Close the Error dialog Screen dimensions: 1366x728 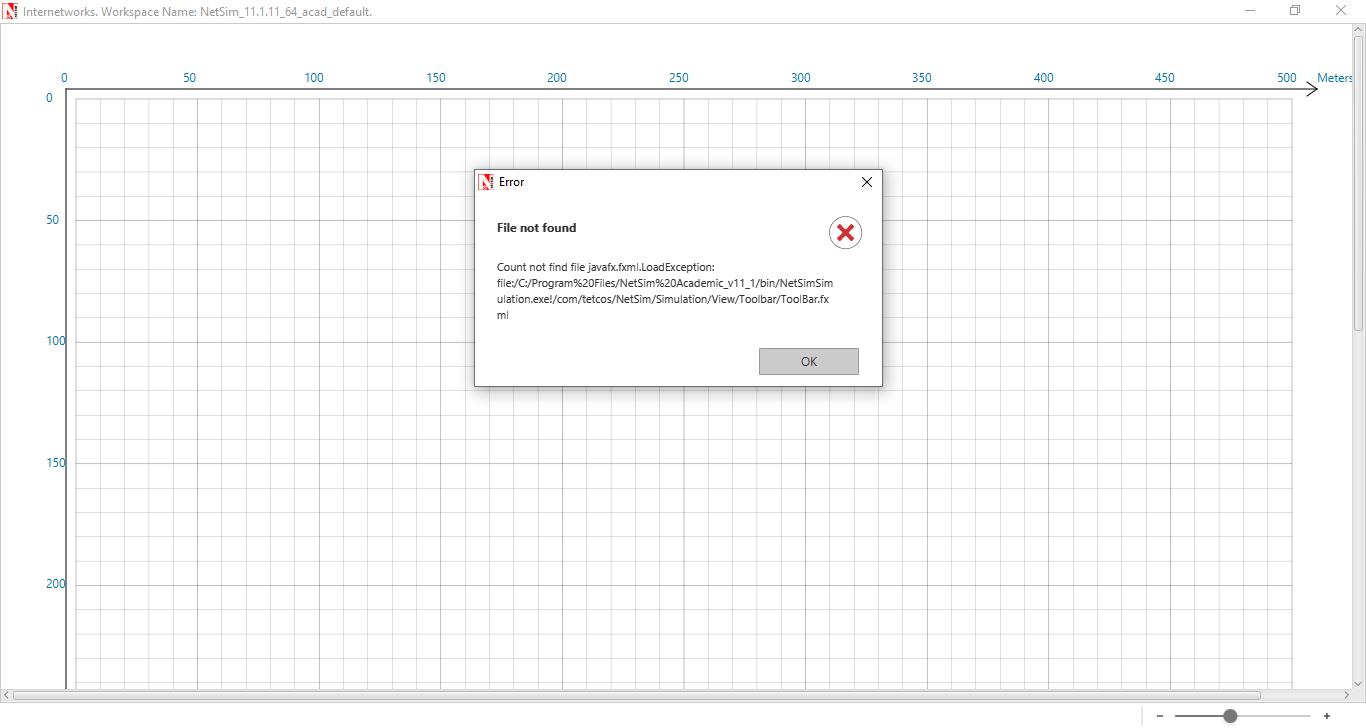coord(867,182)
